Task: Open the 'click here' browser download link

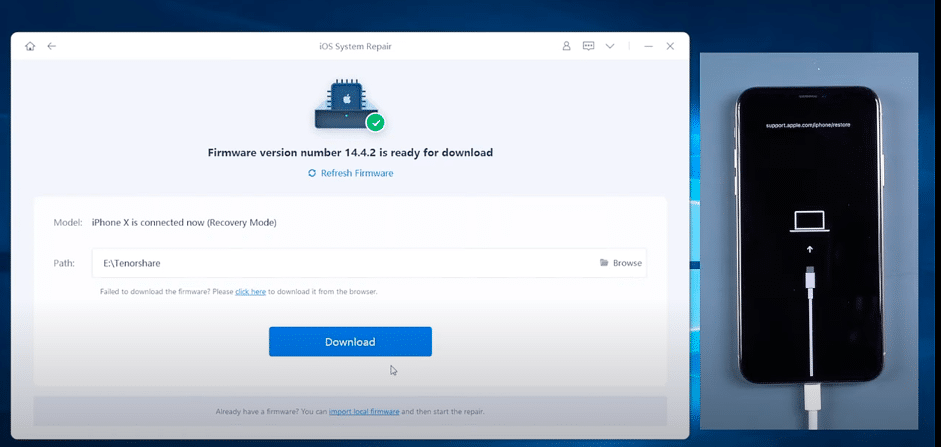Action: (x=250, y=292)
